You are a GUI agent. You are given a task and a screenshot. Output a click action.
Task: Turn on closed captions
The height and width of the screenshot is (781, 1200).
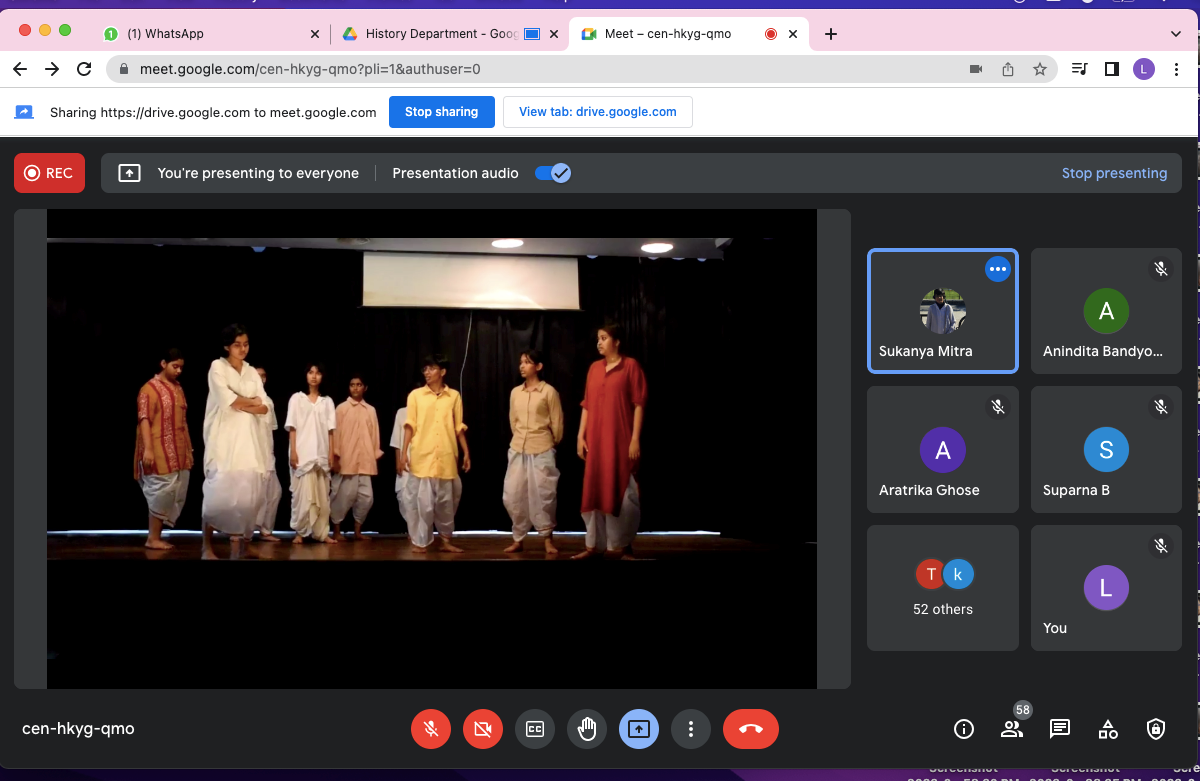535,729
